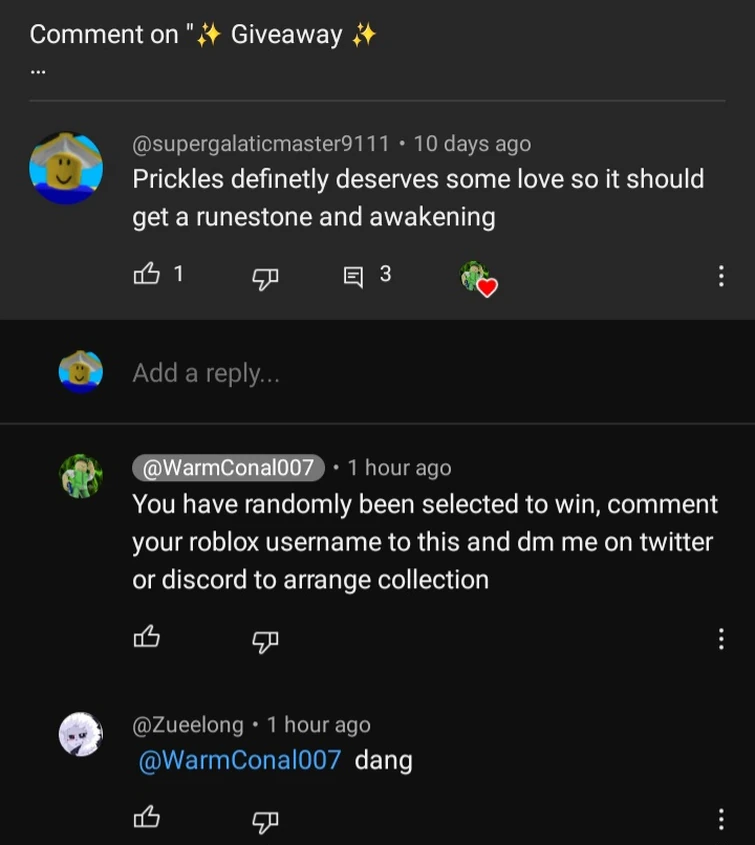755x845 pixels.
Task: Click the blue @WarmConal007 mention
Action: [238, 761]
